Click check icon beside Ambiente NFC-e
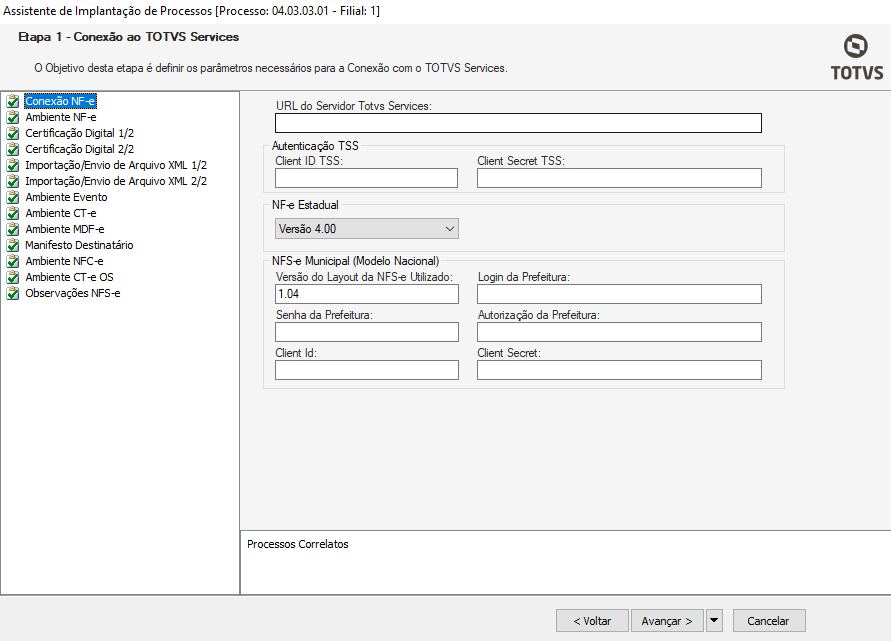The width and height of the screenshot is (891, 641). 13,261
